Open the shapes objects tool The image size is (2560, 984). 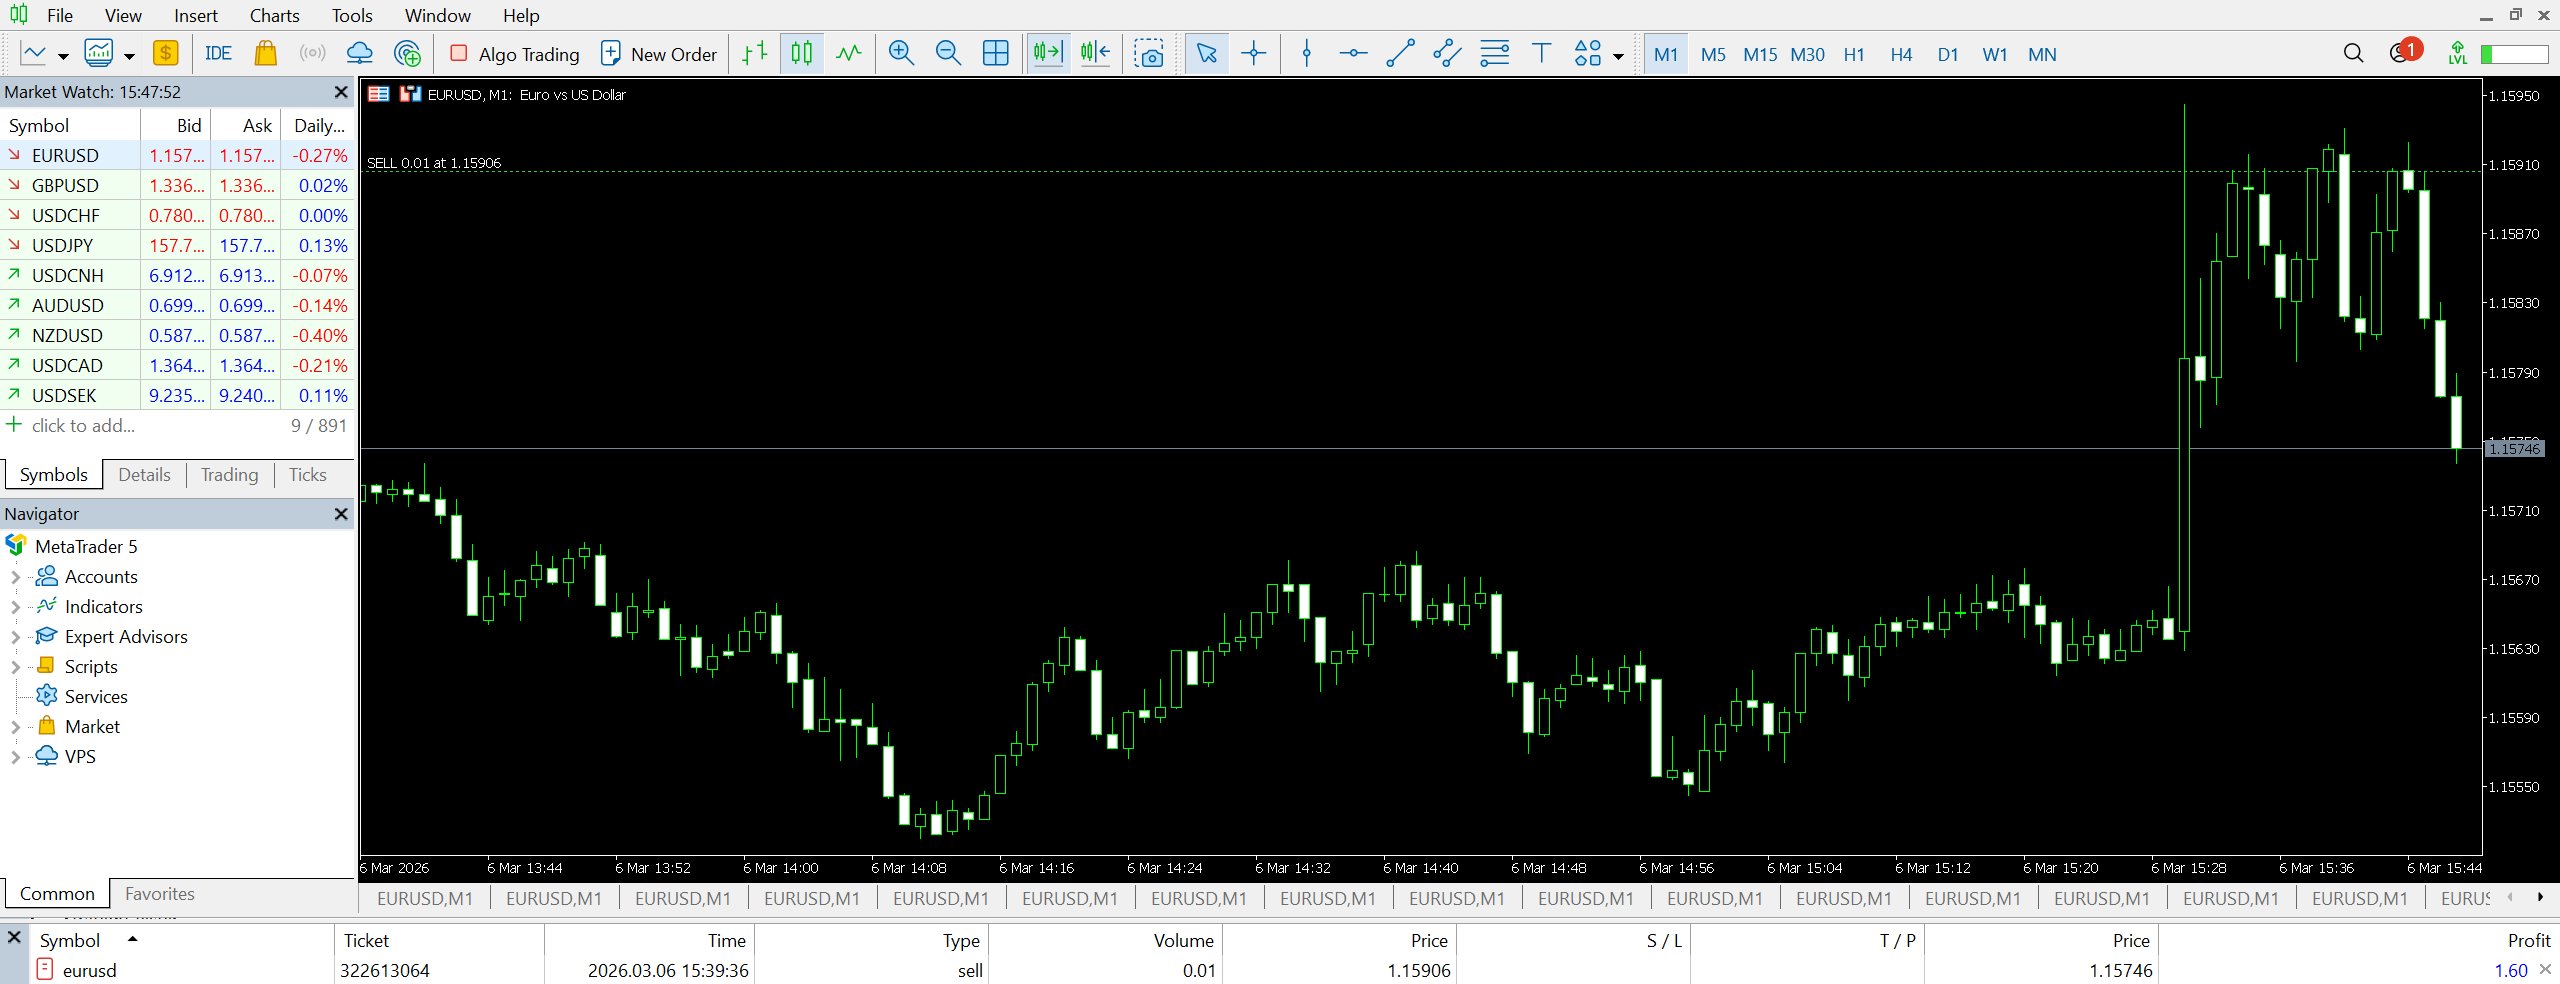1588,54
